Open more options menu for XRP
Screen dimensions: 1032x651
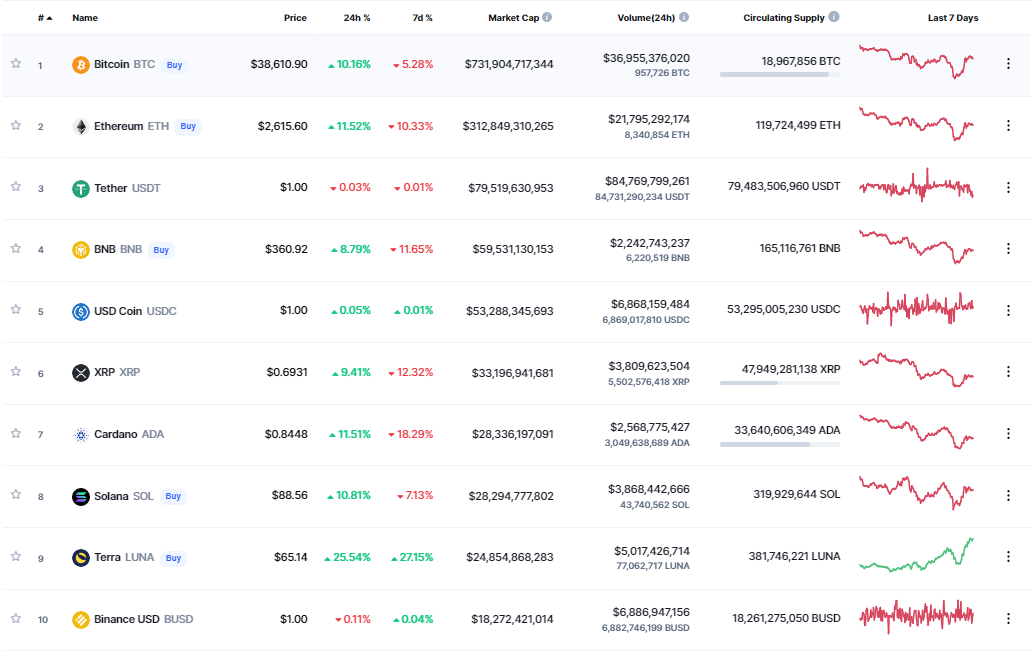pos(1008,372)
